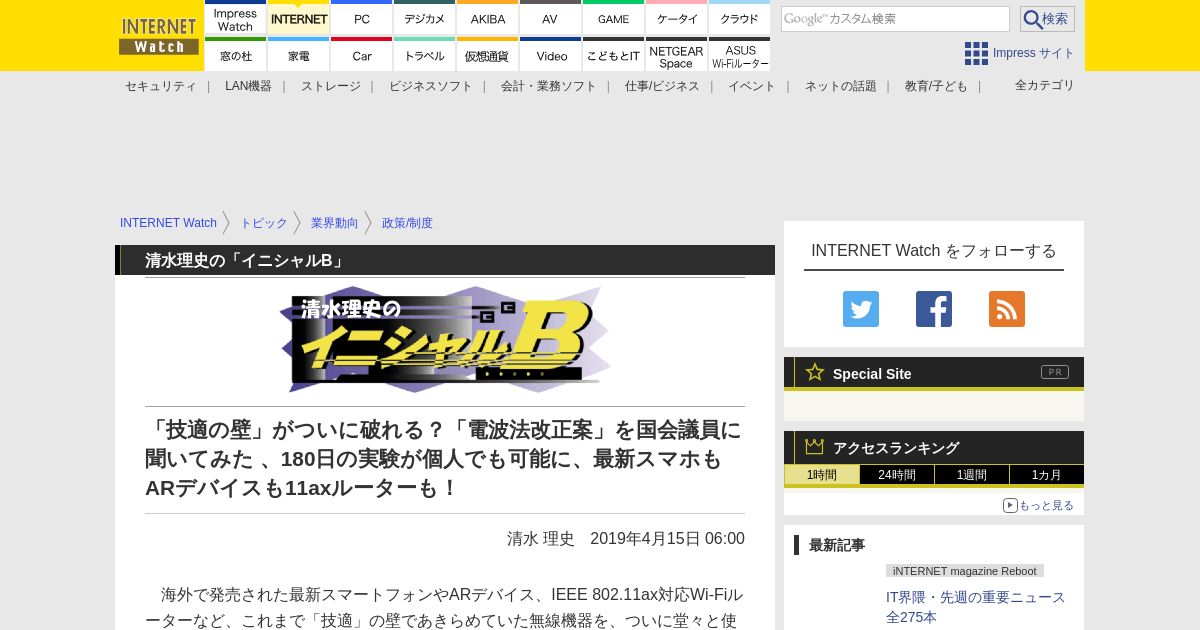This screenshot has height=630, width=1200.
Task: Focus the Google custom search field
Action: (895, 19)
